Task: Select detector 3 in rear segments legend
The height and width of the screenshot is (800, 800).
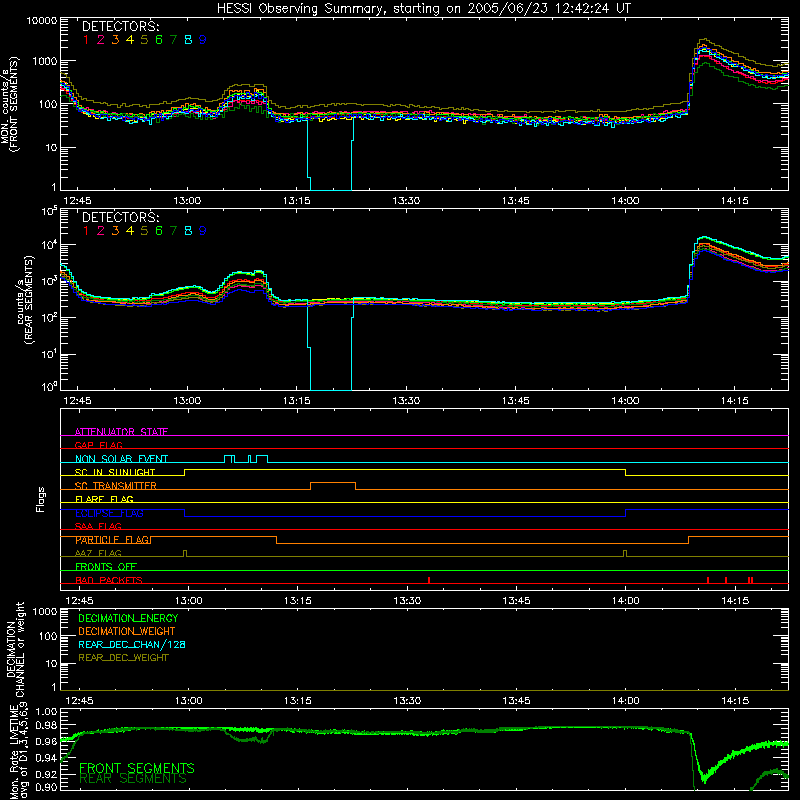Action: [115, 231]
